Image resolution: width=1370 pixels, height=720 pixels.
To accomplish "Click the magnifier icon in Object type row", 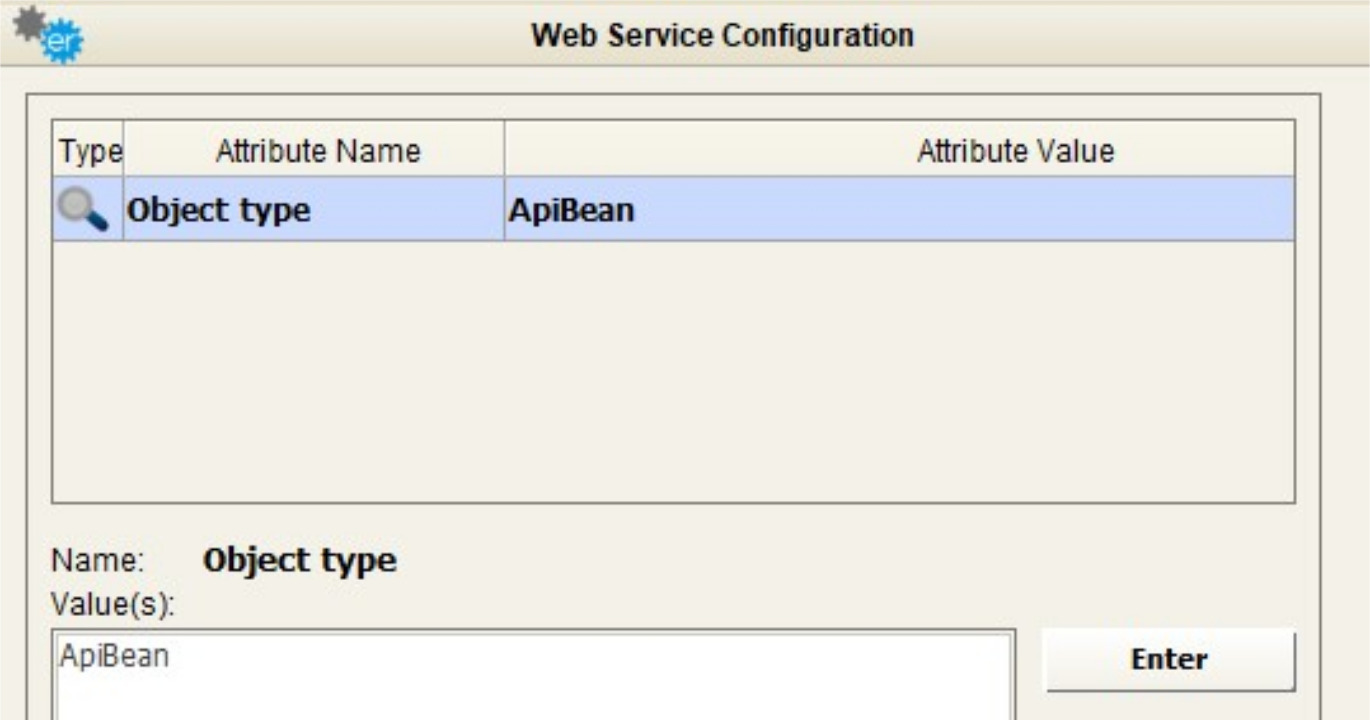I will (x=82, y=210).
